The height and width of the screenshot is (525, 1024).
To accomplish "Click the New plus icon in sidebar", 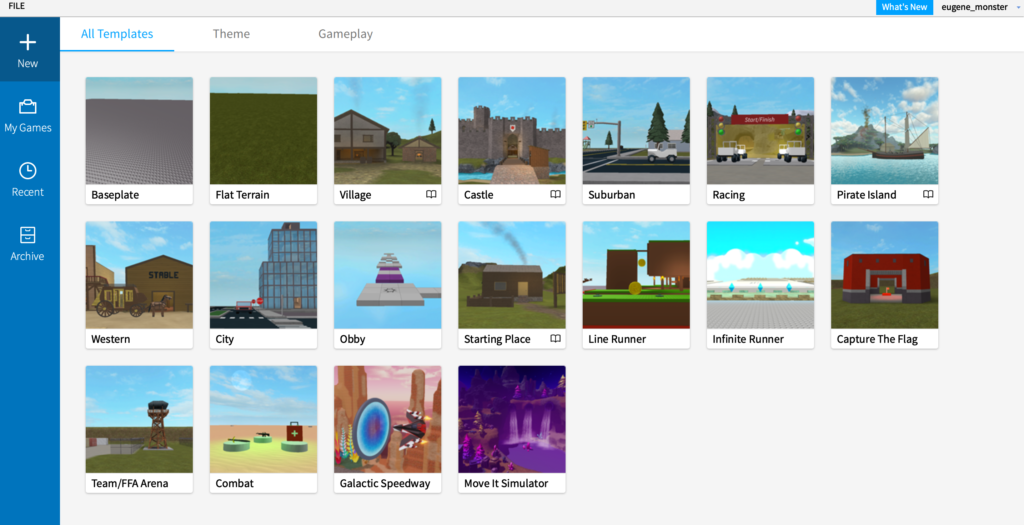I will (27, 42).
